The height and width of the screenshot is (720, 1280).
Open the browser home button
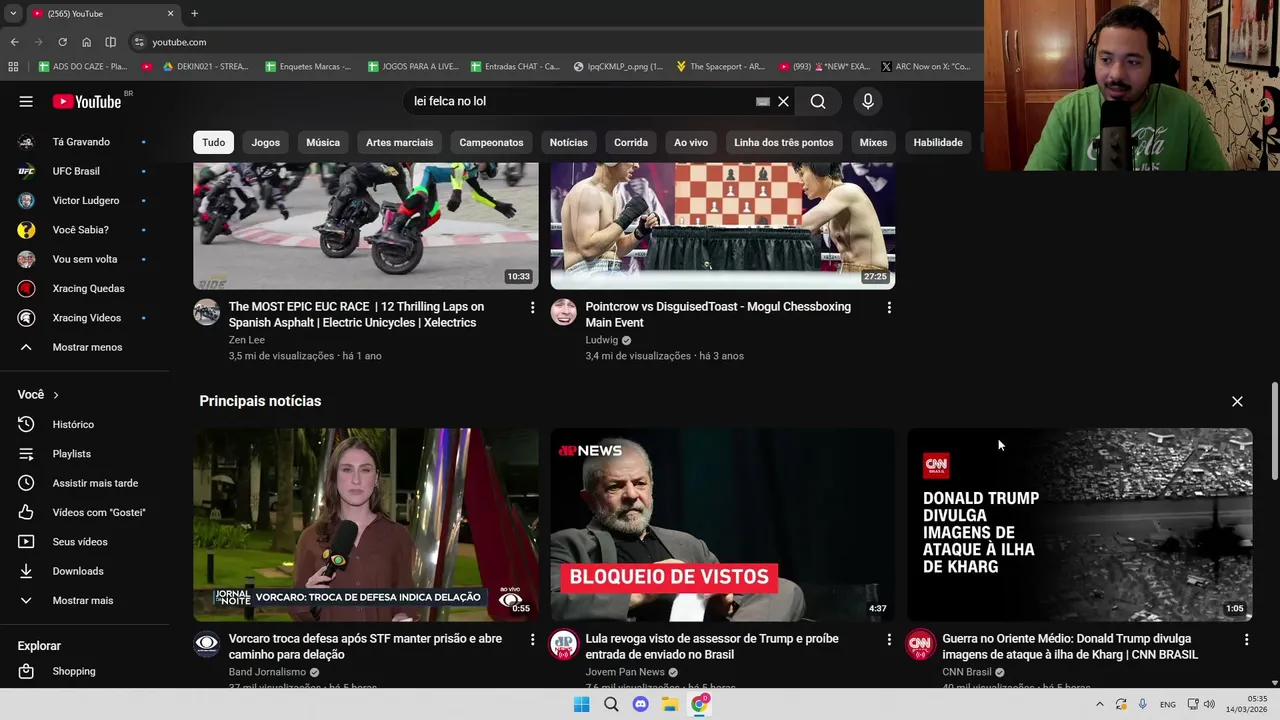pyautogui.click(x=86, y=42)
